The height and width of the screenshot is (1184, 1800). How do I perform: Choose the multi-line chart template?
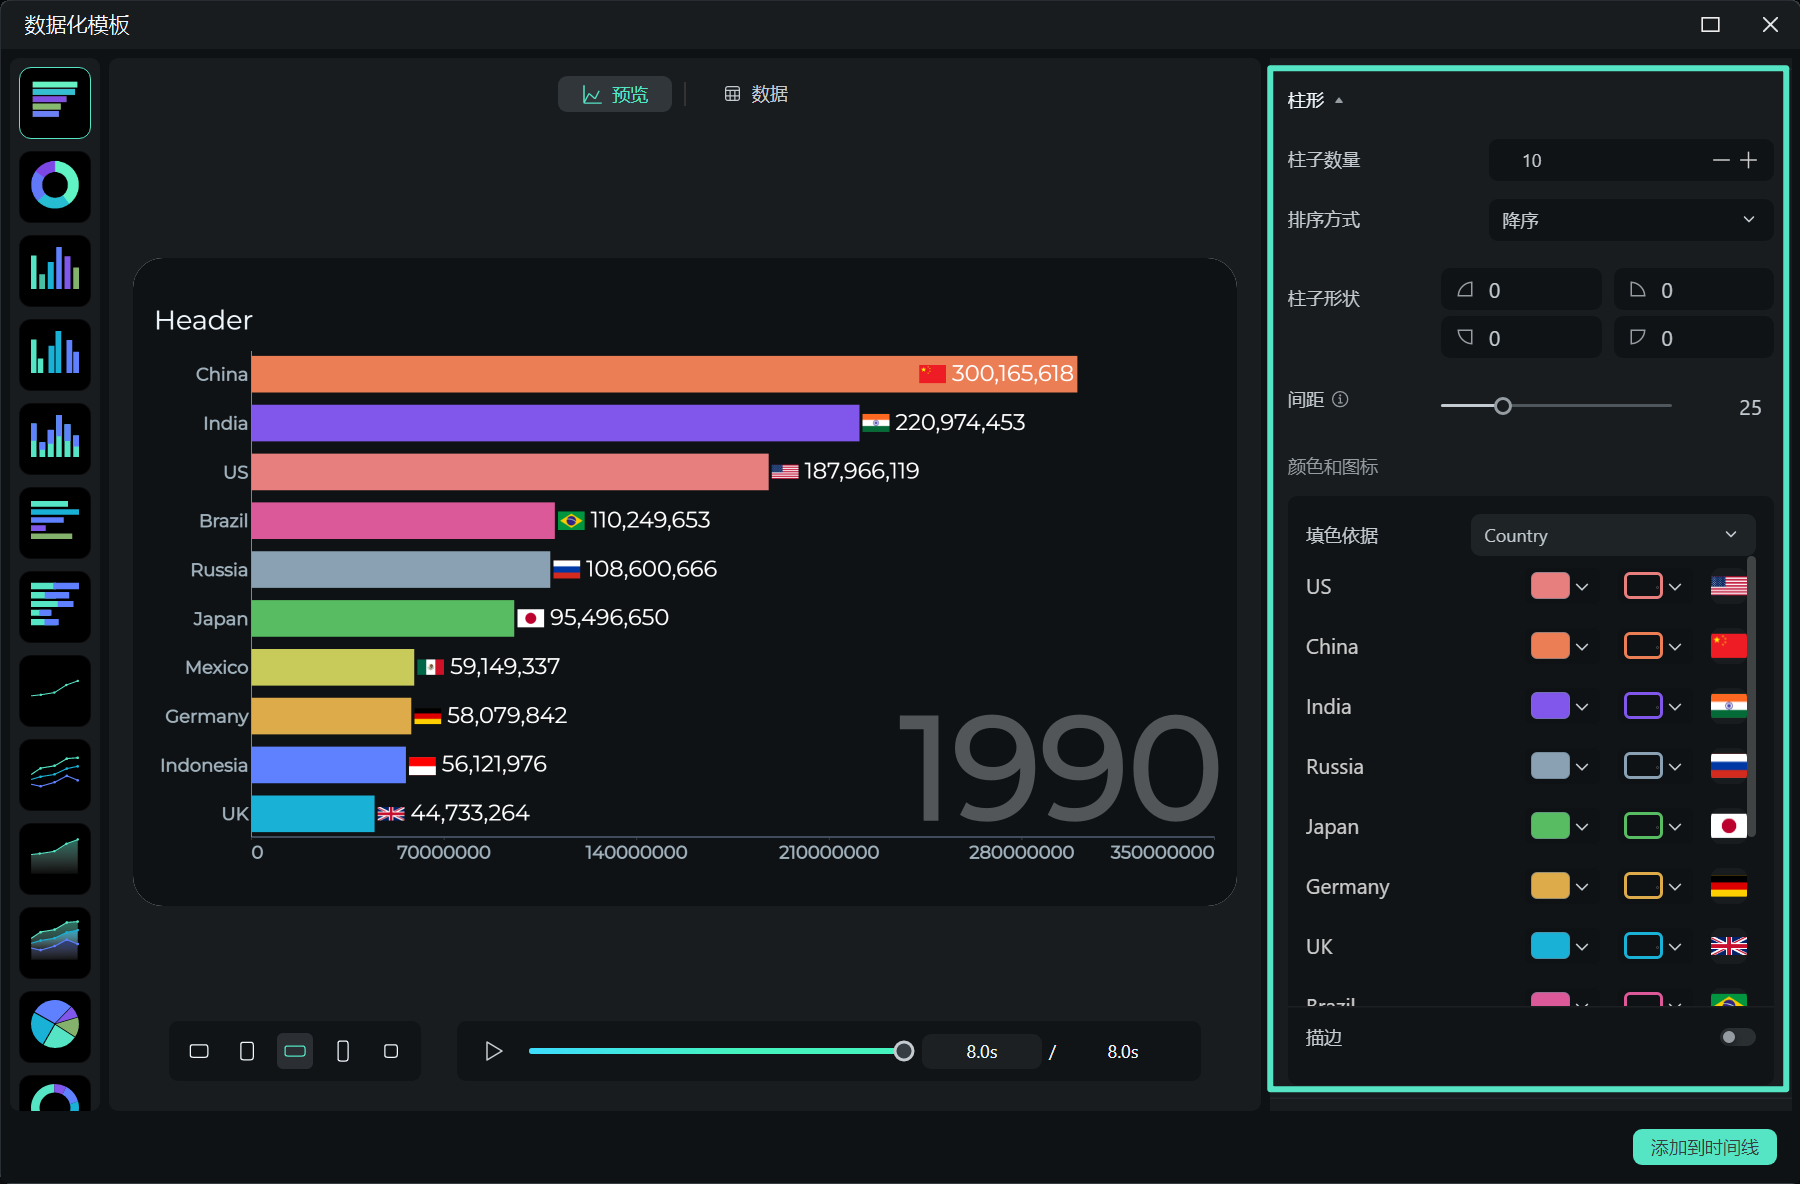click(55, 774)
